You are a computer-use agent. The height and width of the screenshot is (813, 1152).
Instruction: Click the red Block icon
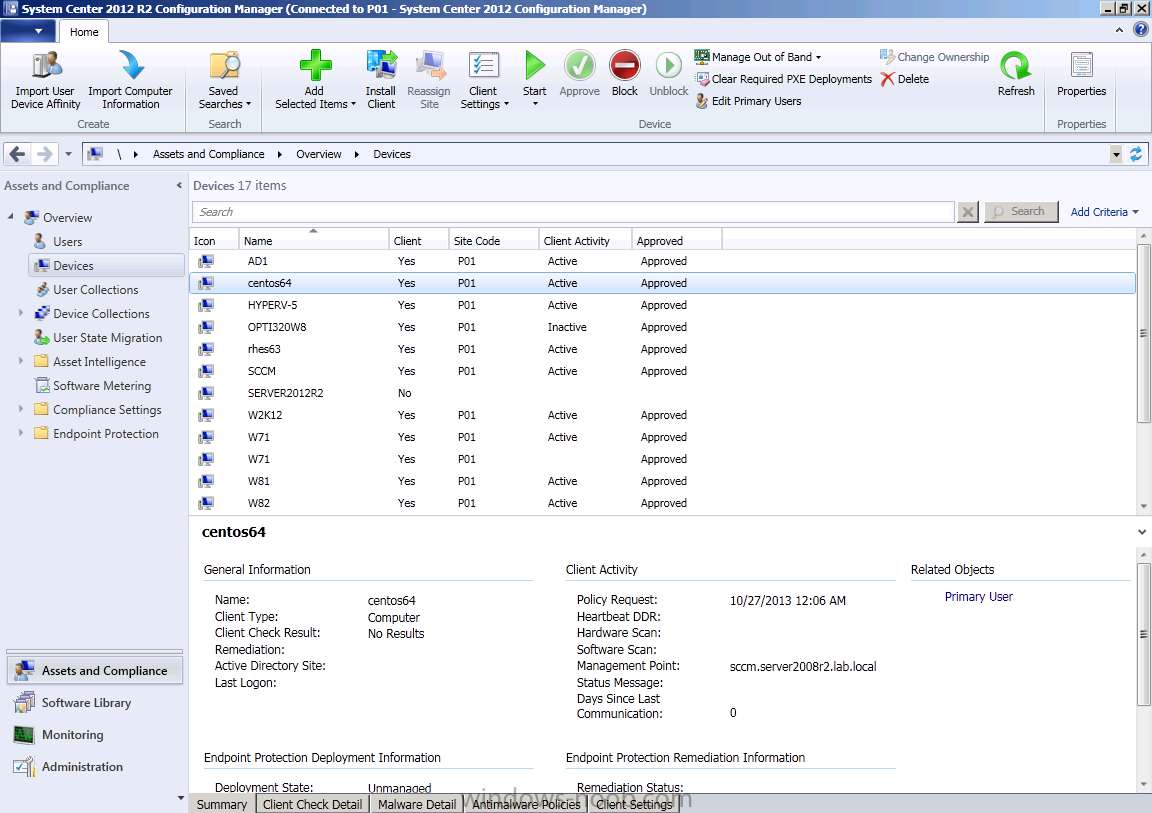pyautogui.click(x=624, y=65)
